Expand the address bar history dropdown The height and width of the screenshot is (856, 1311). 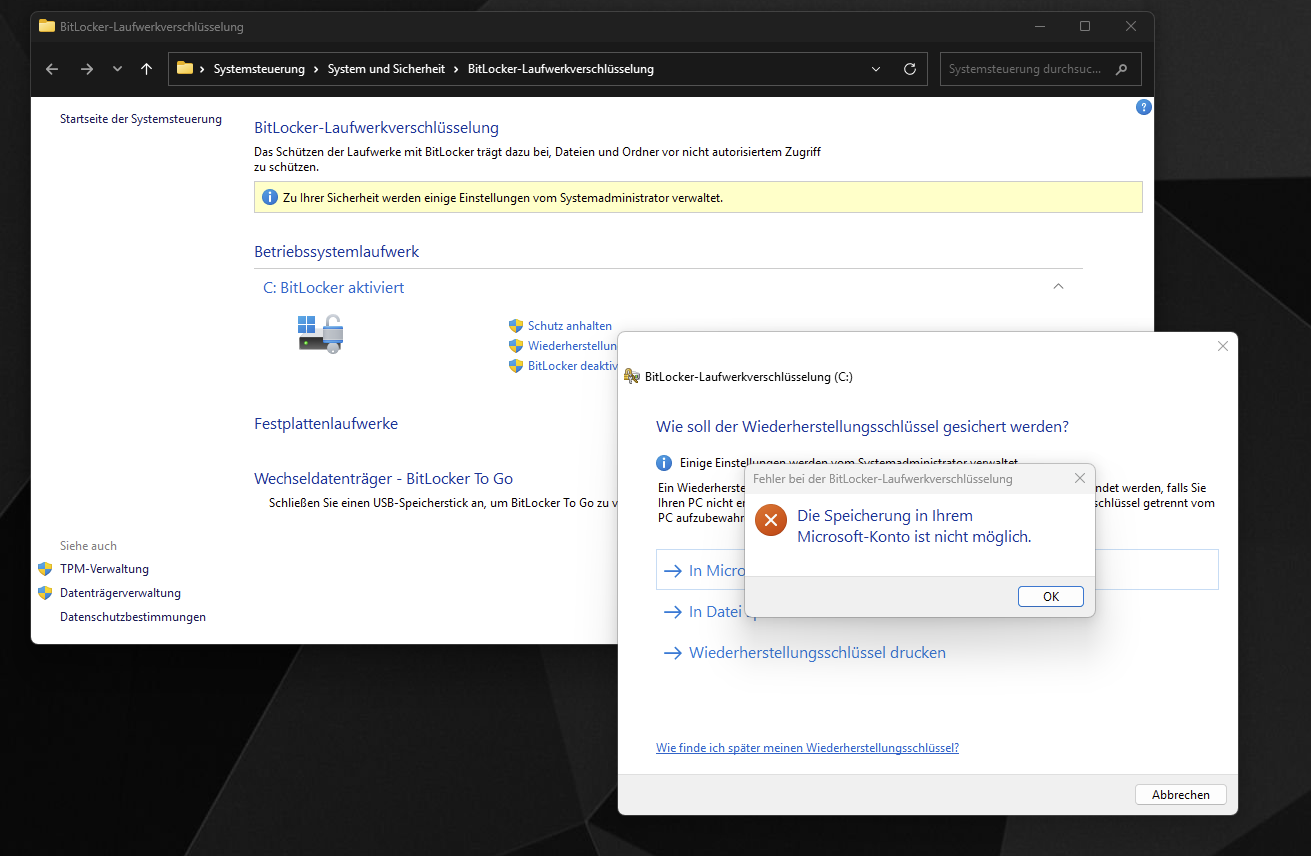pyautogui.click(x=876, y=69)
